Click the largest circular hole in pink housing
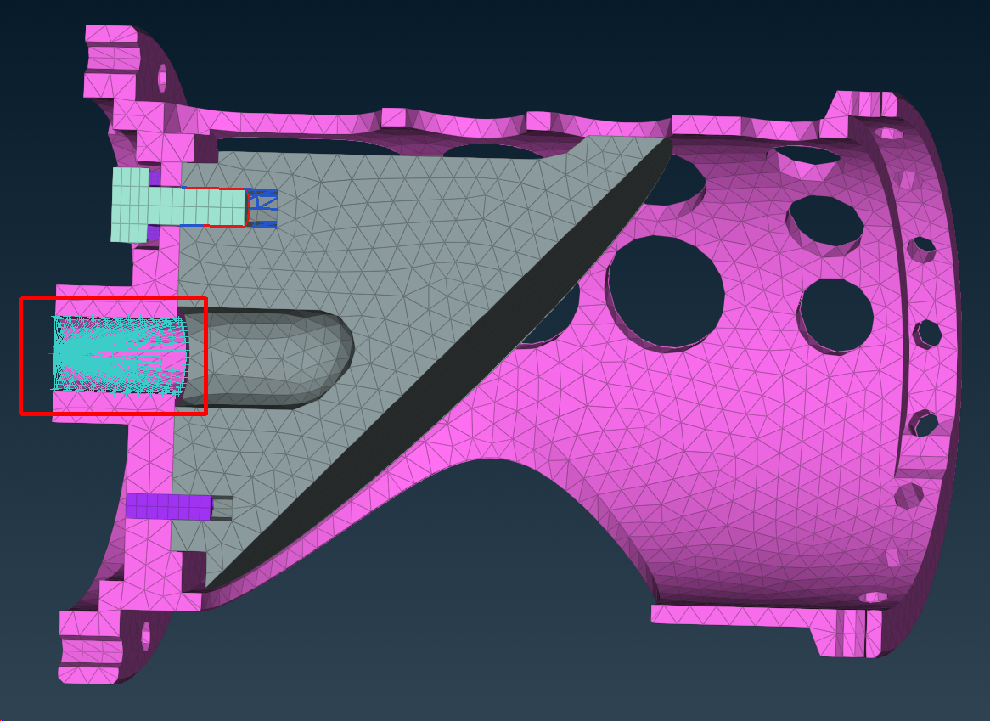 (x=666, y=289)
